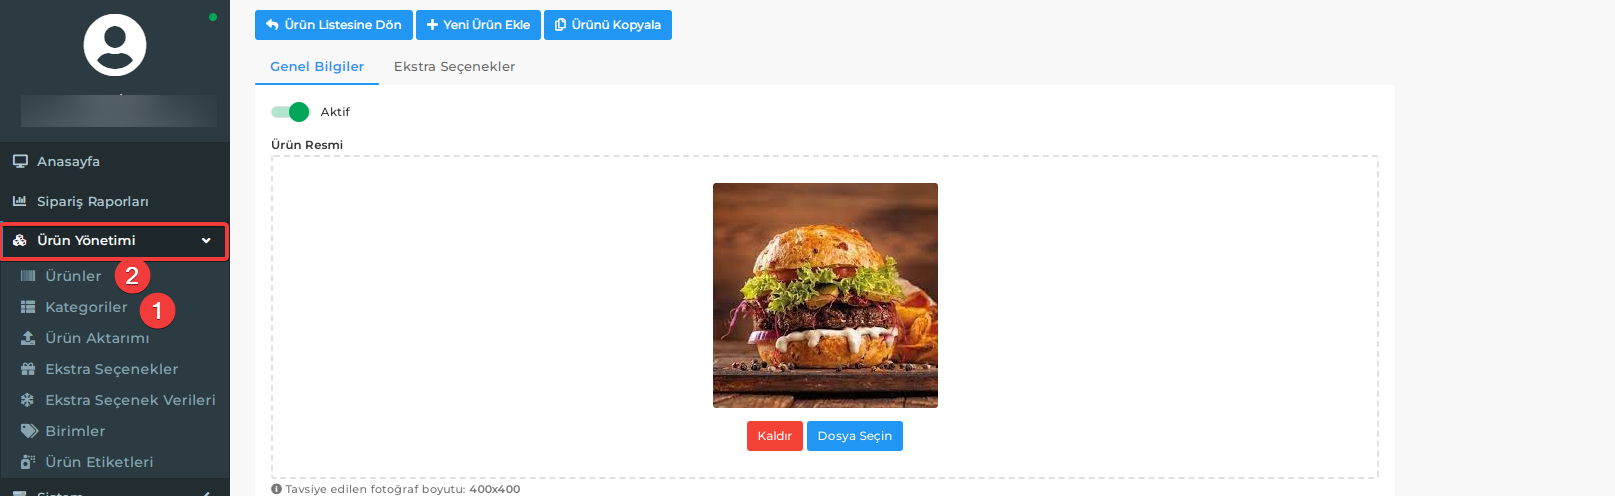Collapse the Ürün Yönetimi menu chevron

206,241
